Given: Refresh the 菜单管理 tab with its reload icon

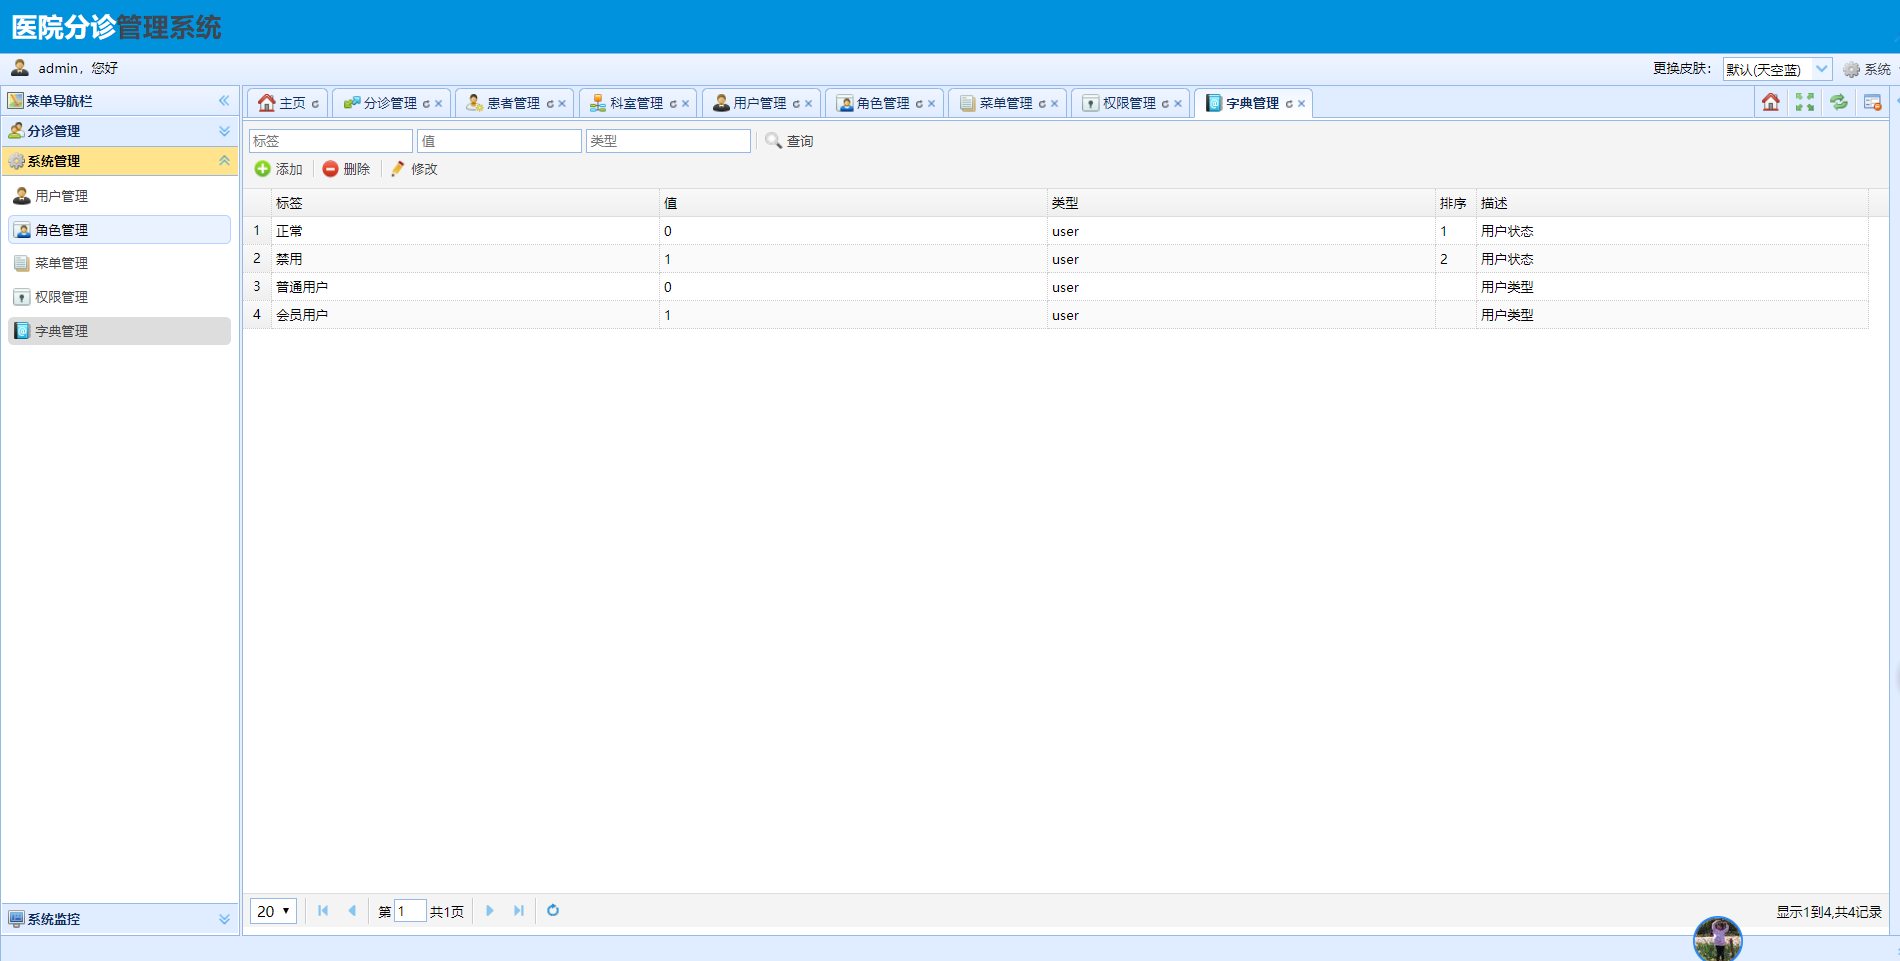Looking at the screenshot, I should [1042, 104].
